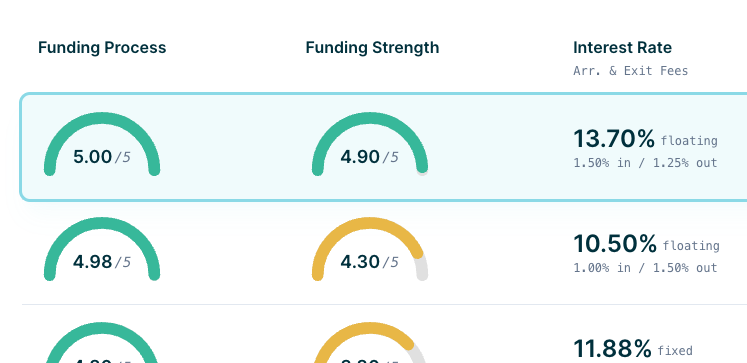
Task: Click the 11.88% fixed interest rate
Action: point(633,349)
